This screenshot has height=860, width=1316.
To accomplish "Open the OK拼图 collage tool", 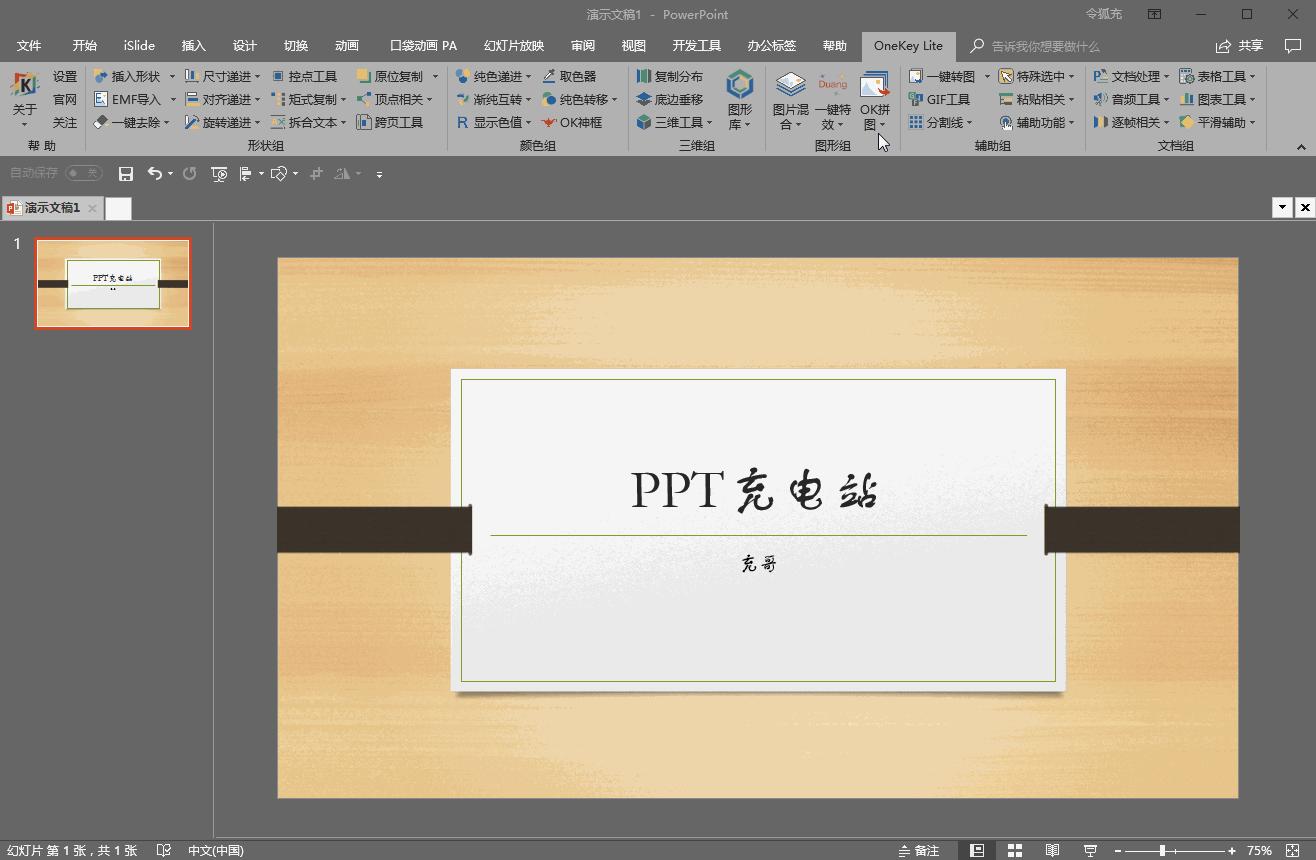I will click(874, 99).
